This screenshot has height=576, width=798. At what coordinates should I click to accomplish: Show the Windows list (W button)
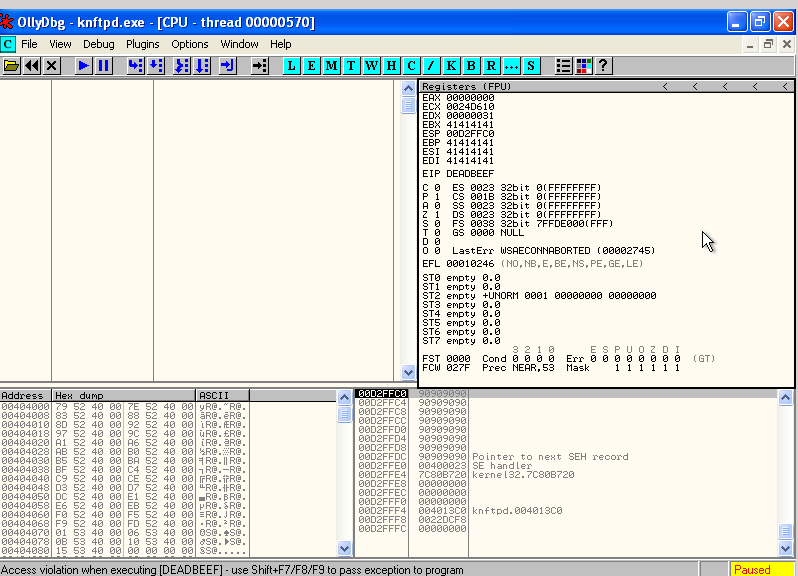(372, 66)
